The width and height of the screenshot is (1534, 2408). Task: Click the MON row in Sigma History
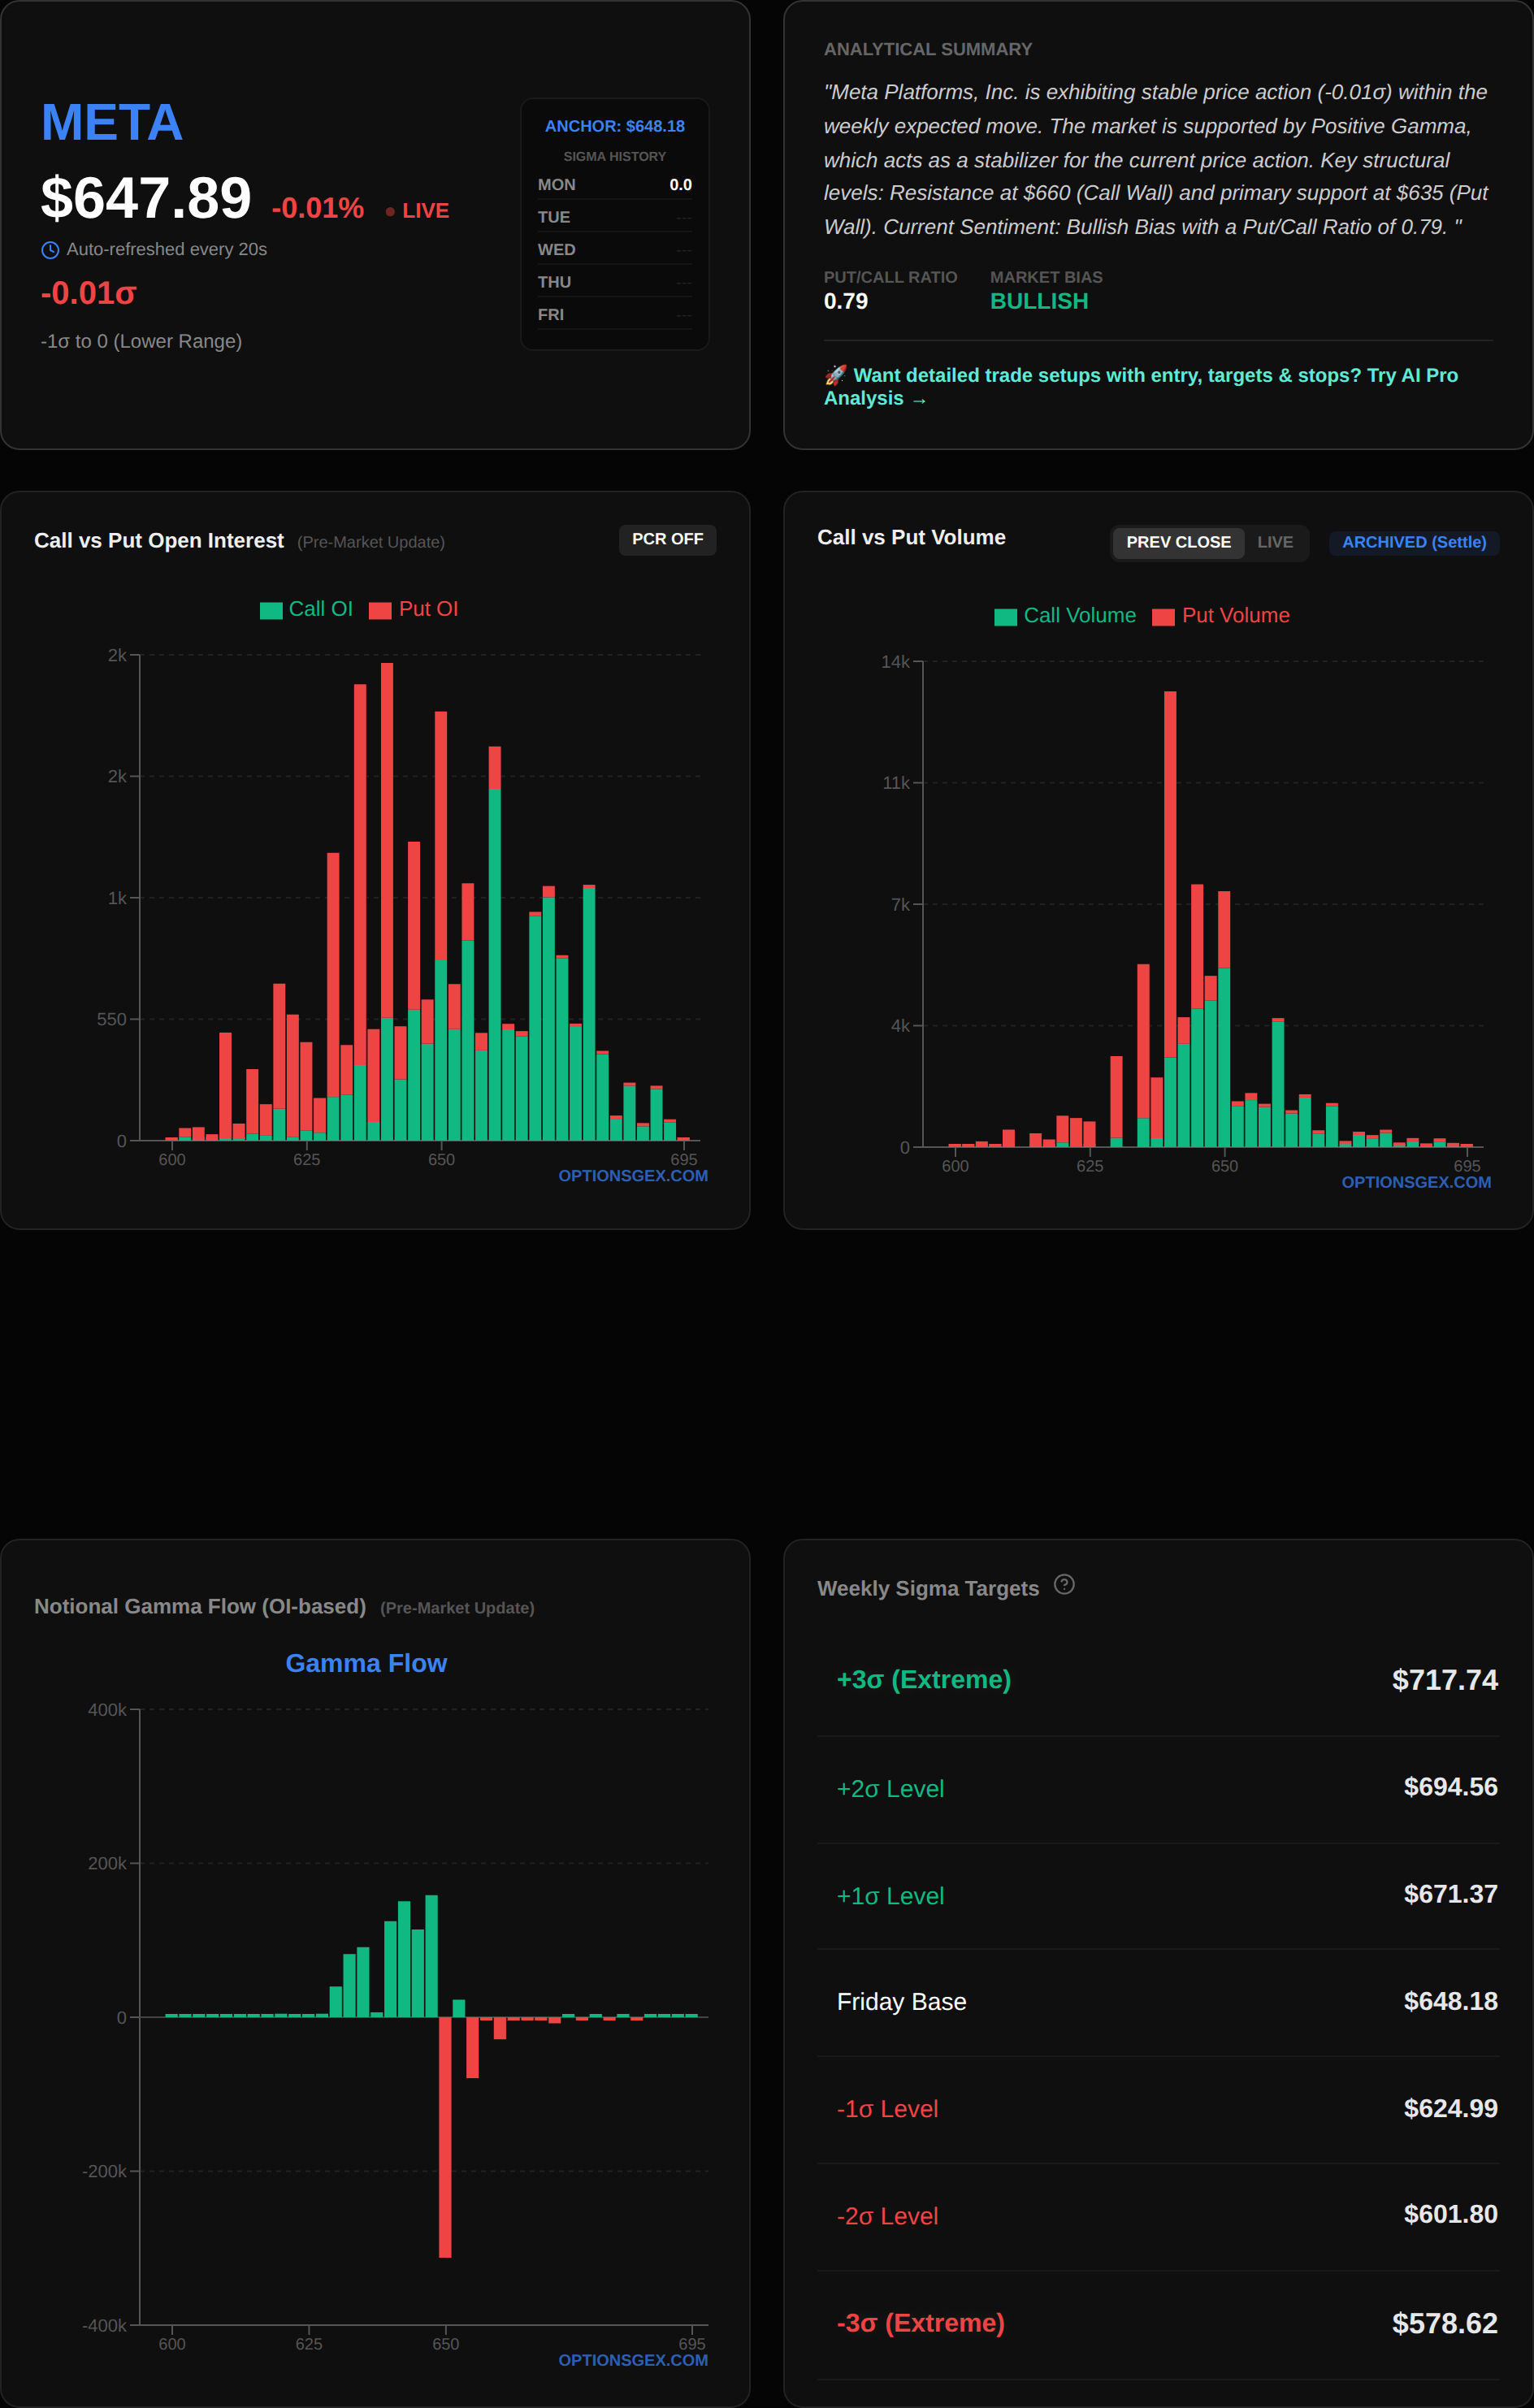(x=614, y=185)
